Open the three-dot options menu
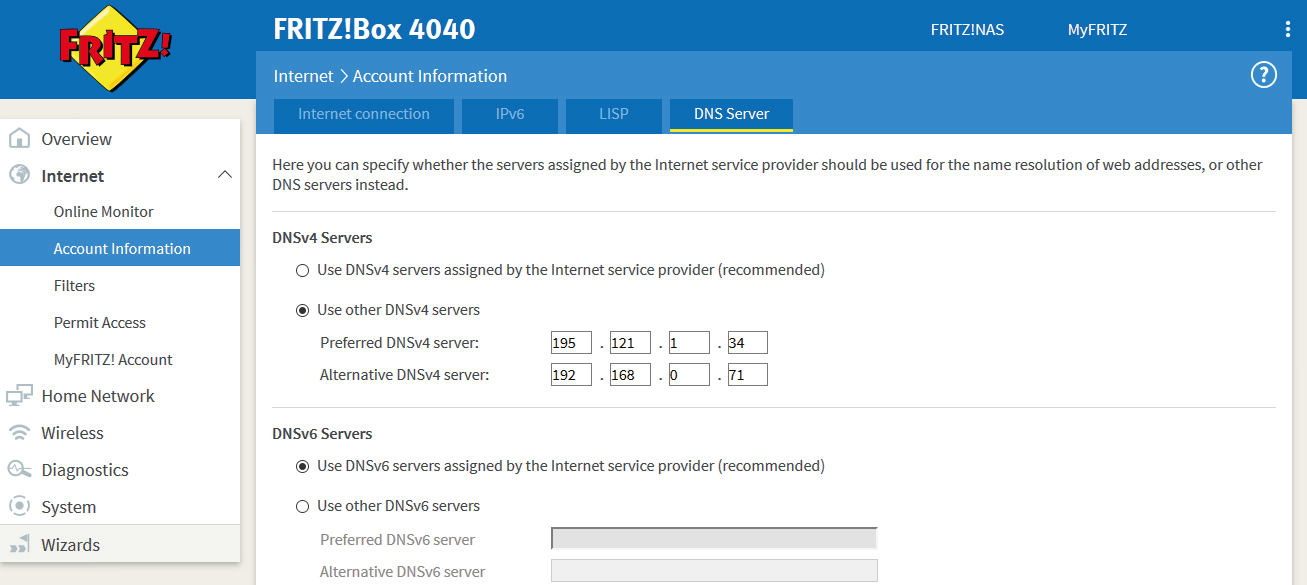This screenshot has width=1307, height=585. tap(1287, 30)
